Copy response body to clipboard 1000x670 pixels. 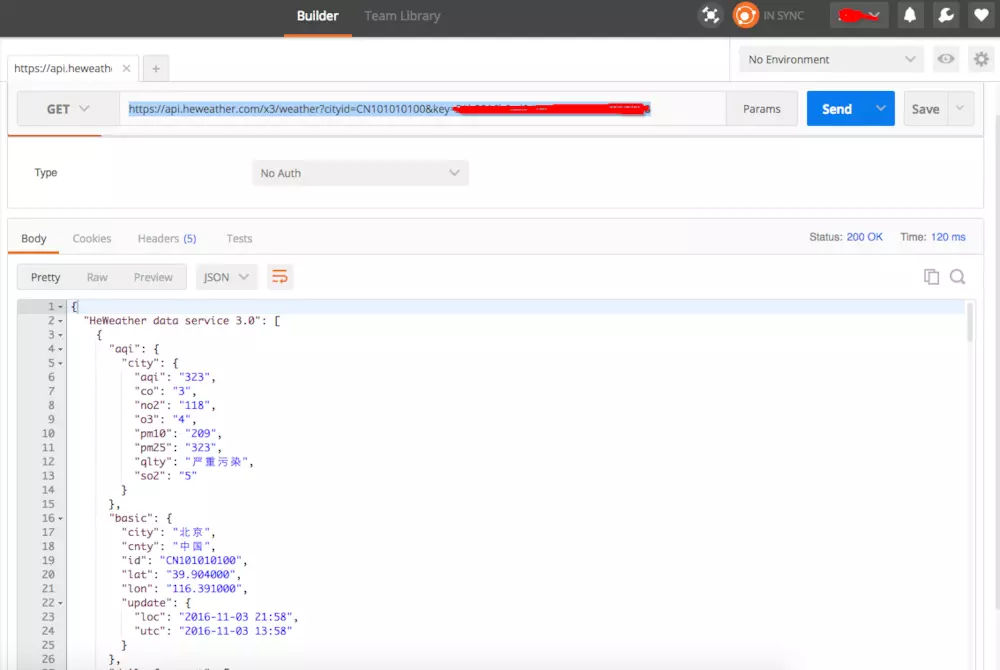coord(931,277)
